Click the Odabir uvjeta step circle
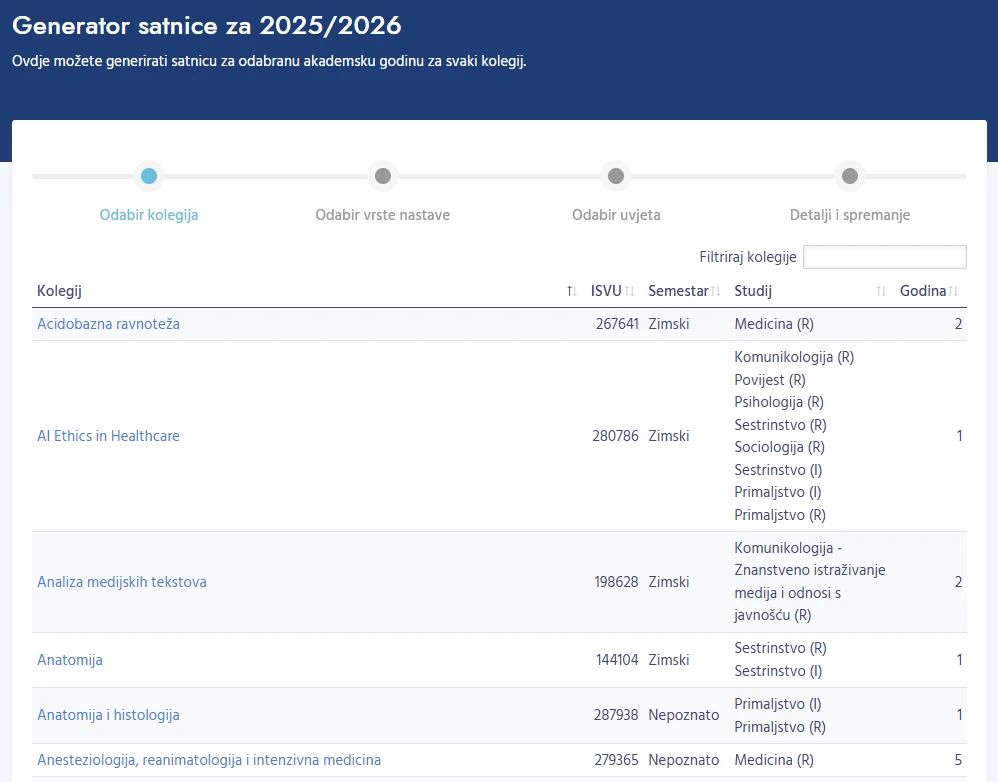The width and height of the screenshot is (998, 782). (x=616, y=176)
